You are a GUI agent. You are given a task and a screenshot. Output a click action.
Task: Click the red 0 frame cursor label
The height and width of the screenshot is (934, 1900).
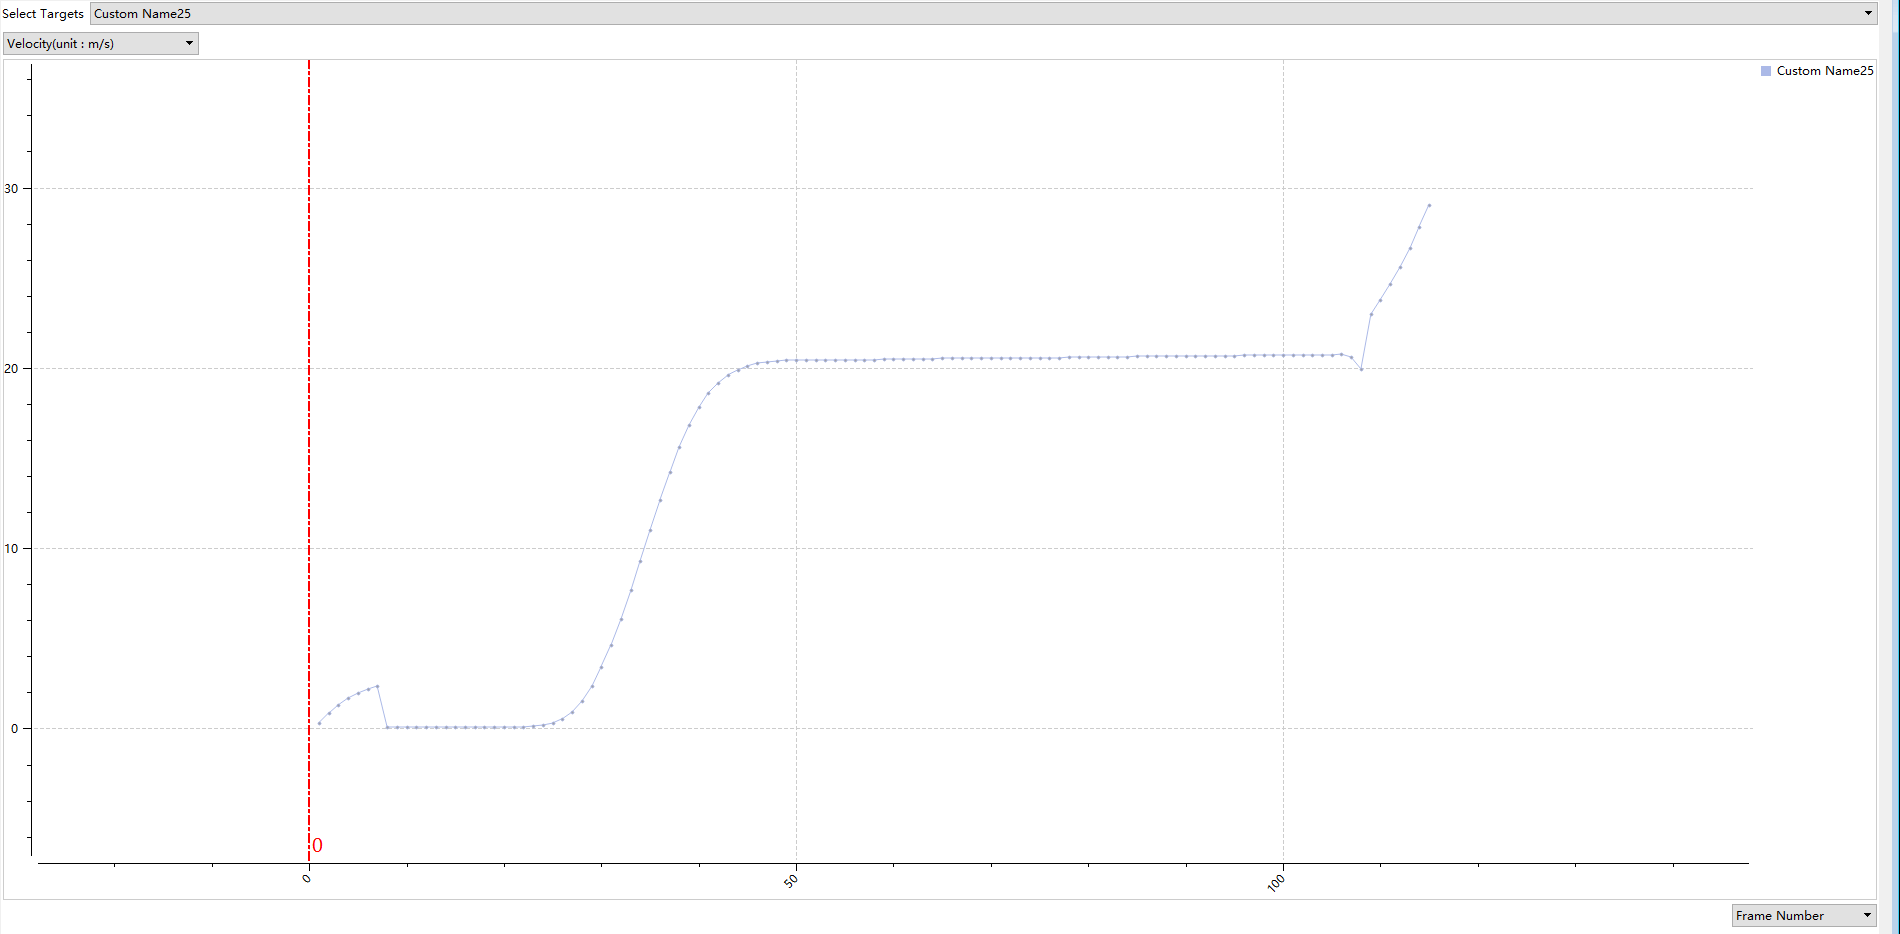318,845
